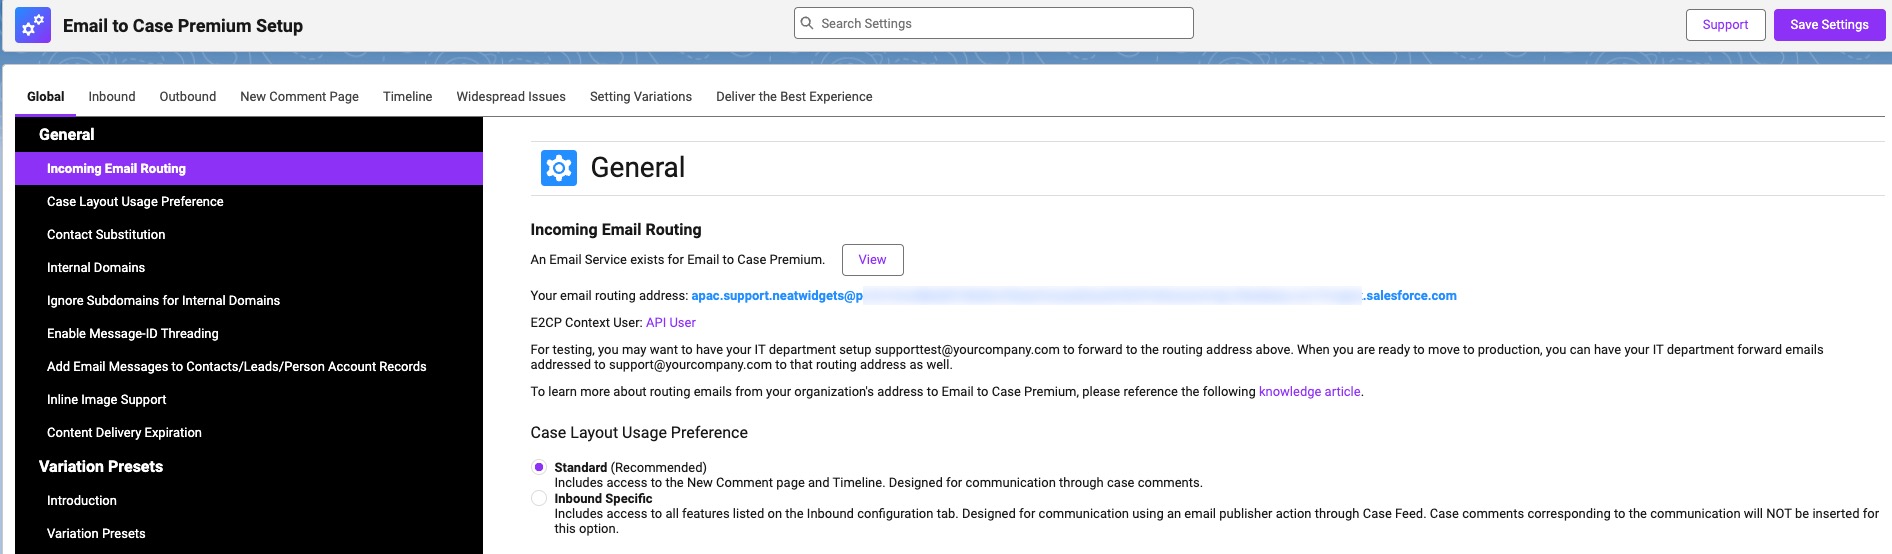Viewport: 1892px width, 554px height.
Task: Select Case Layout Usage Preference in sidebar
Action: 249,202
